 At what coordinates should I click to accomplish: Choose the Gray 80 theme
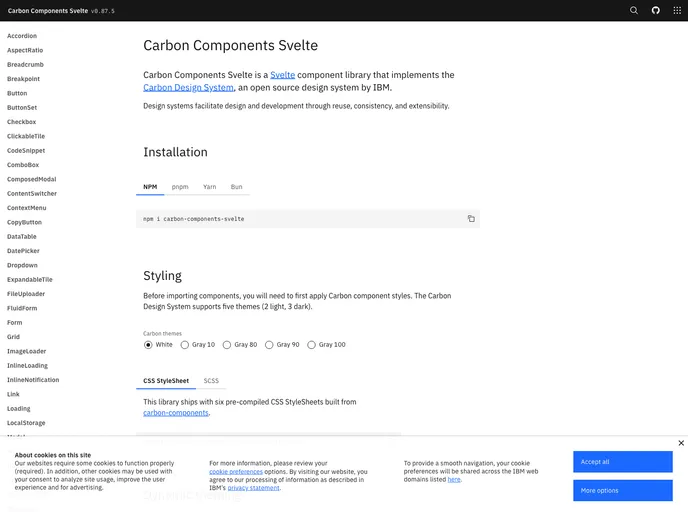click(227, 345)
